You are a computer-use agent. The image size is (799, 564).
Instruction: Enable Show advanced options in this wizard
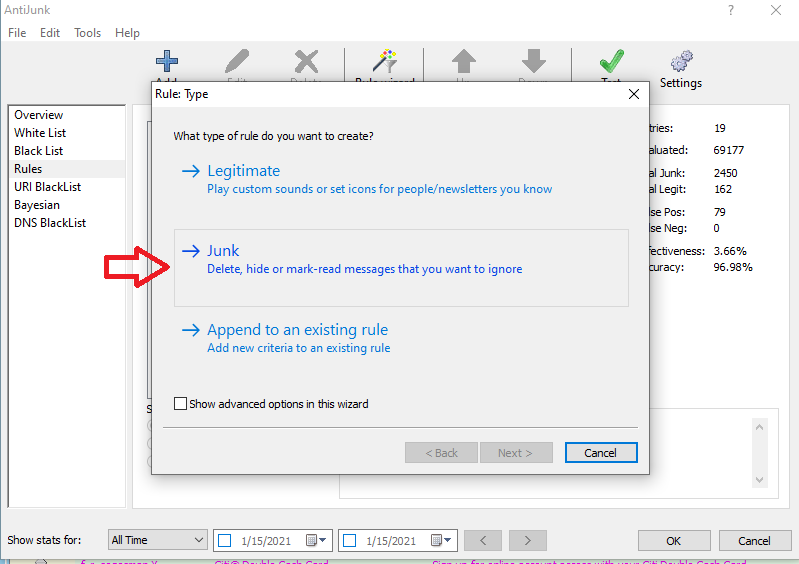click(x=180, y=404)
